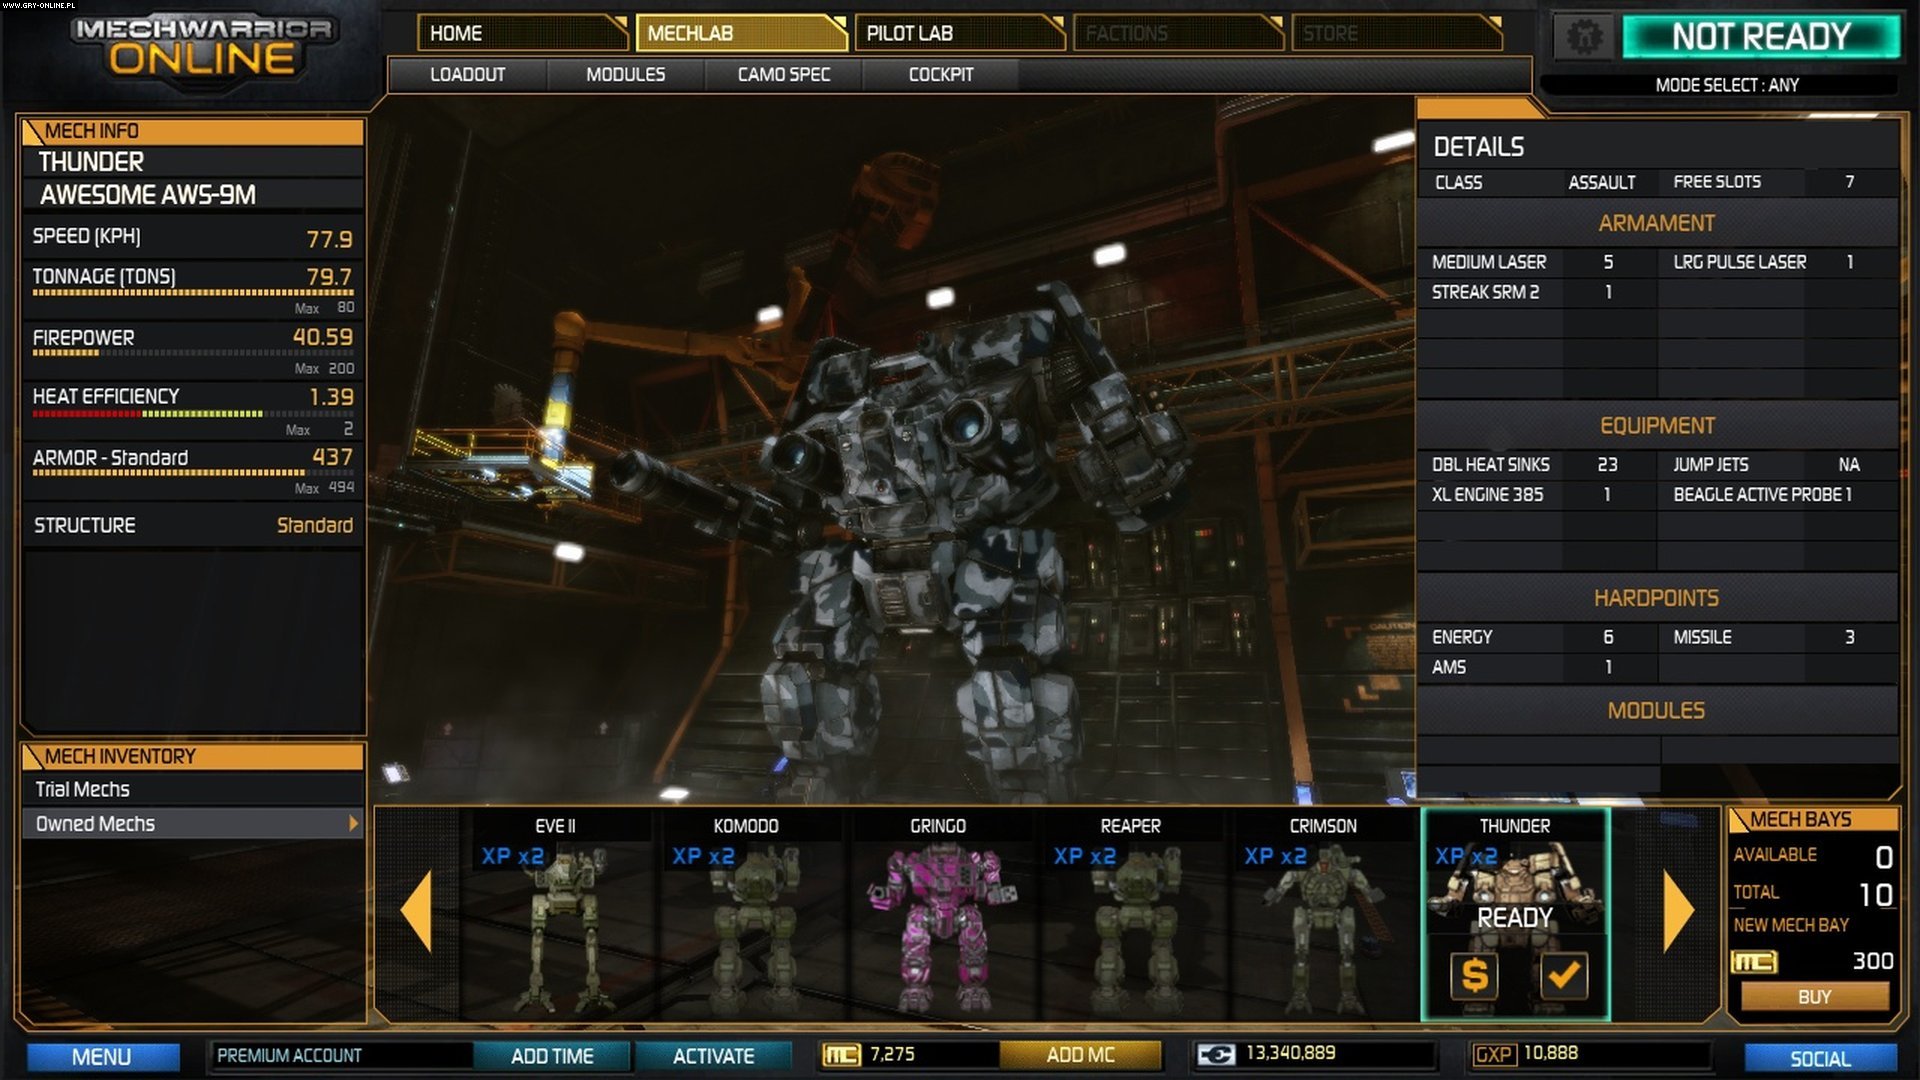Image resolution: width=1920 pixels, height=1080 pixels.
Task: Open the LOADOUT sub-tab
Action: click(x=467, y=75)
